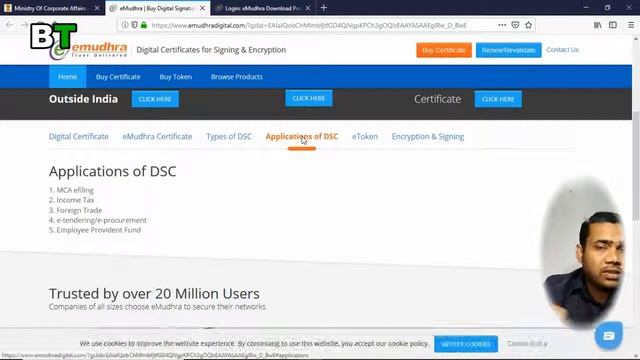
Task: Accept cookies with the blue button
Action: 466,344
